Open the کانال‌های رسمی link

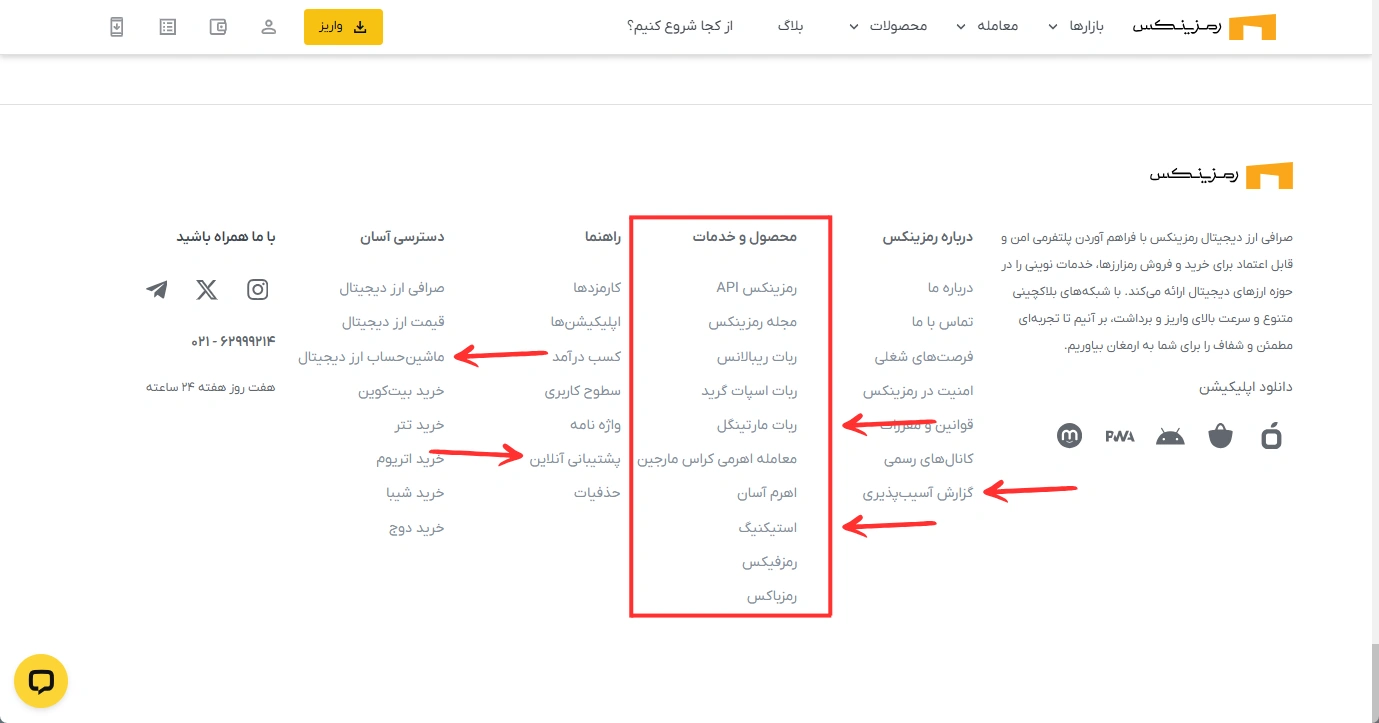928,459
